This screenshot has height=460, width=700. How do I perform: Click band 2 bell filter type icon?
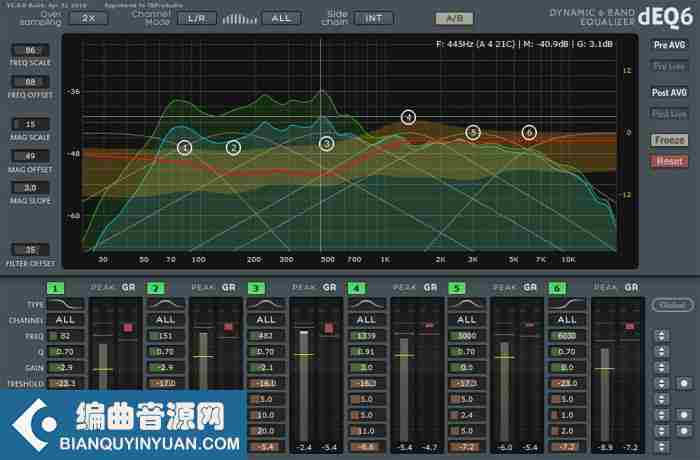tap(166, 305)
